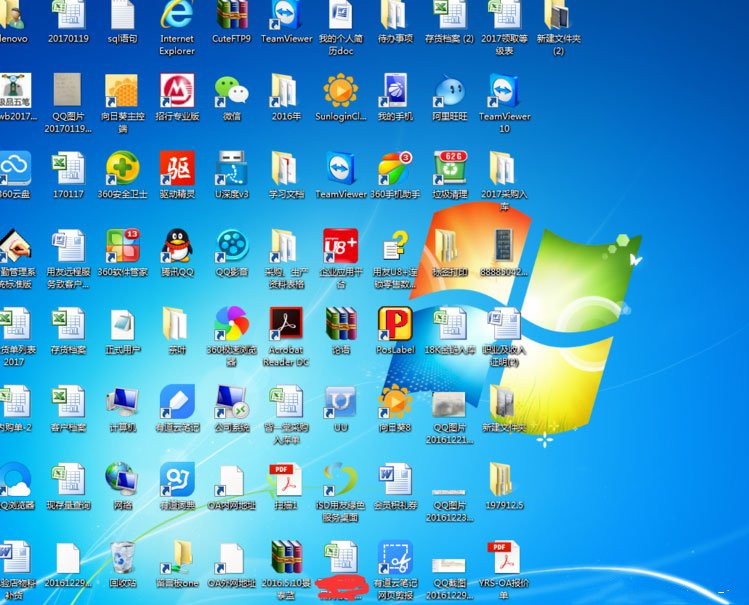Open the 招行专业版 bank client
The height and width of the screenshot is (605, 749).
(177, 97)
